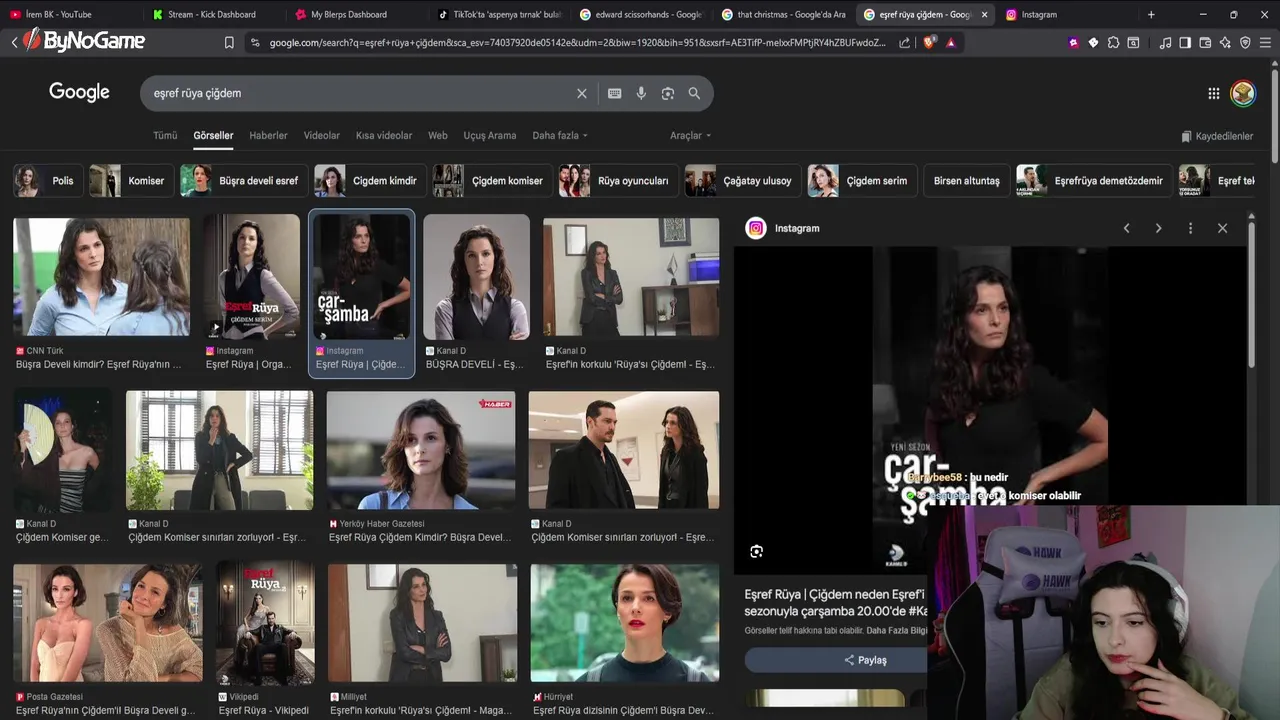Open Posta Gazetesi image result thumbnail

[107, 623]
